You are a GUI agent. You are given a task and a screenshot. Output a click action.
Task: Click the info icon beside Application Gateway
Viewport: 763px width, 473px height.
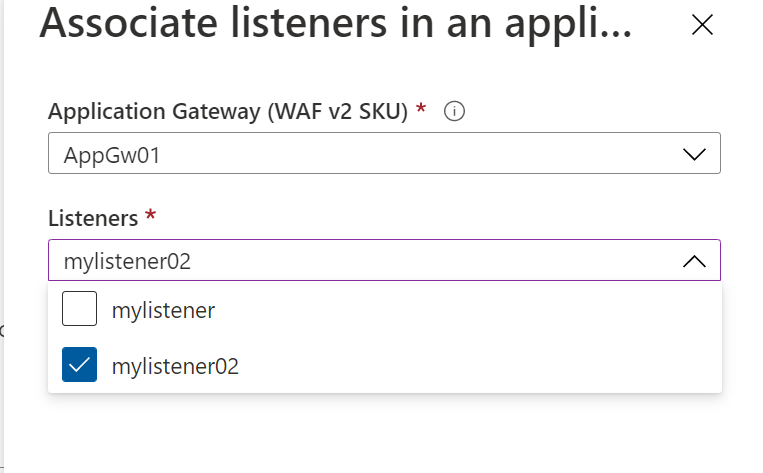[454, 112]
